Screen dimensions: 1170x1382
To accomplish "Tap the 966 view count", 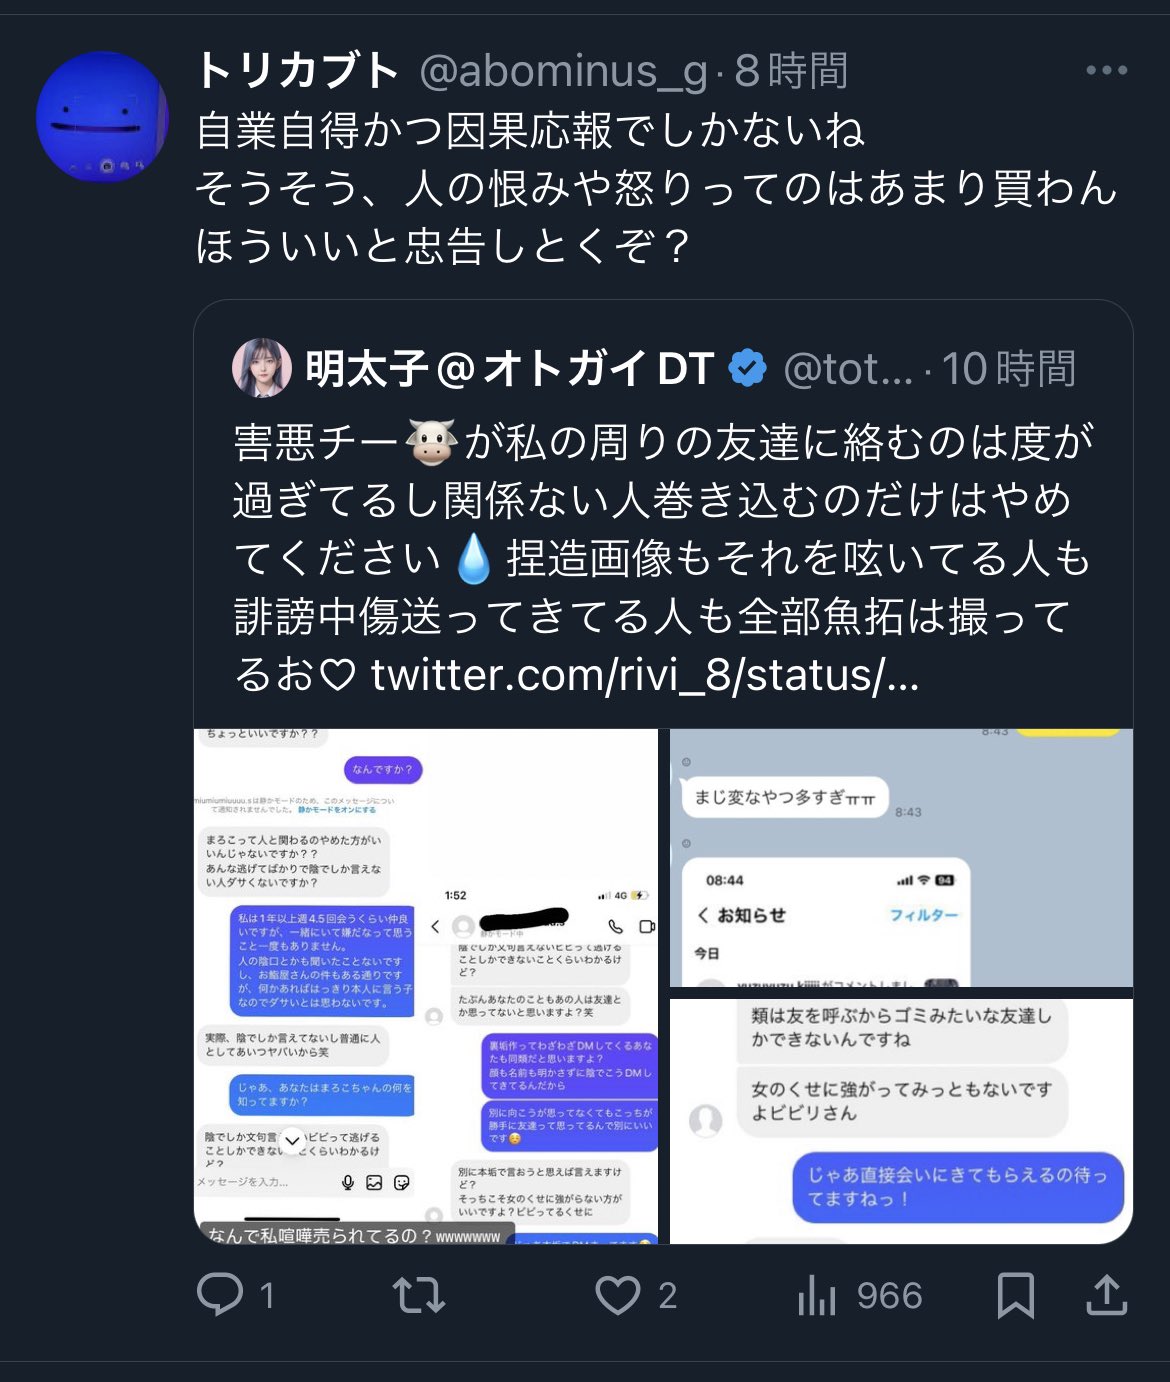I will [x=889, y=1295].
